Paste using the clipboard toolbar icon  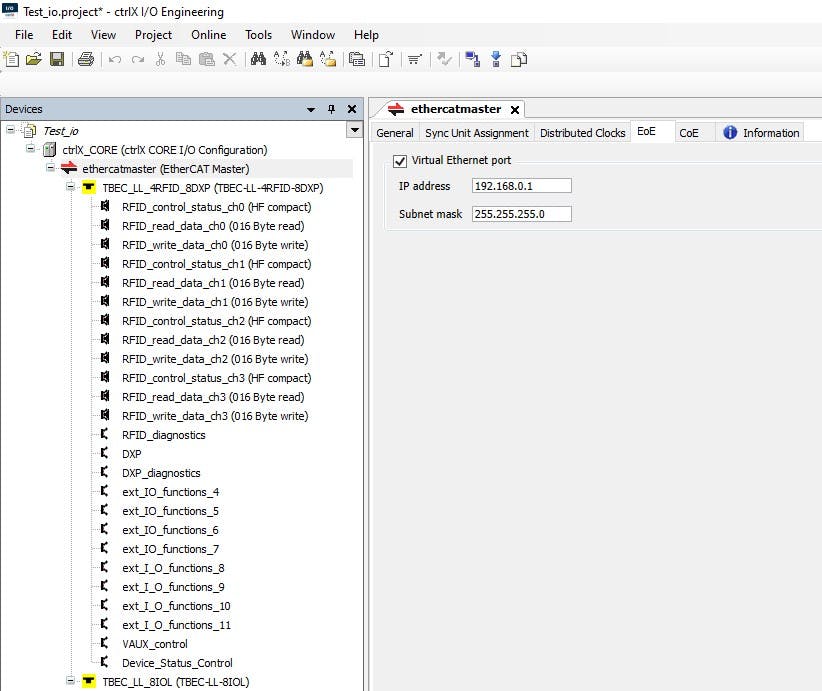point(207,59)
